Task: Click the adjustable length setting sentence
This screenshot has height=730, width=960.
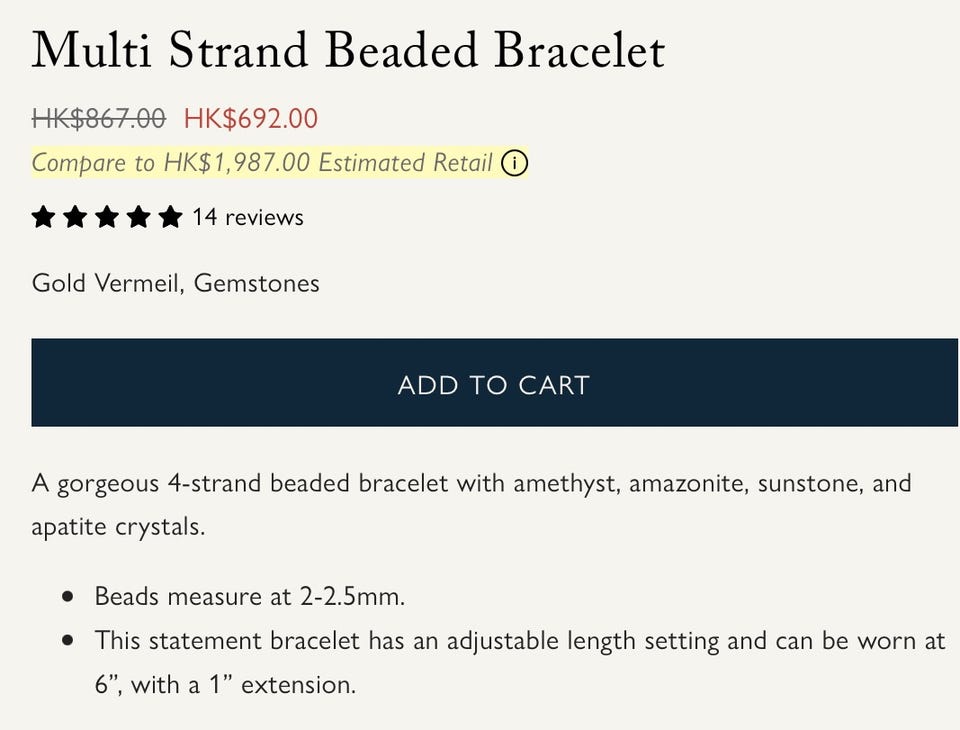Action: click(x=520, y=663)
